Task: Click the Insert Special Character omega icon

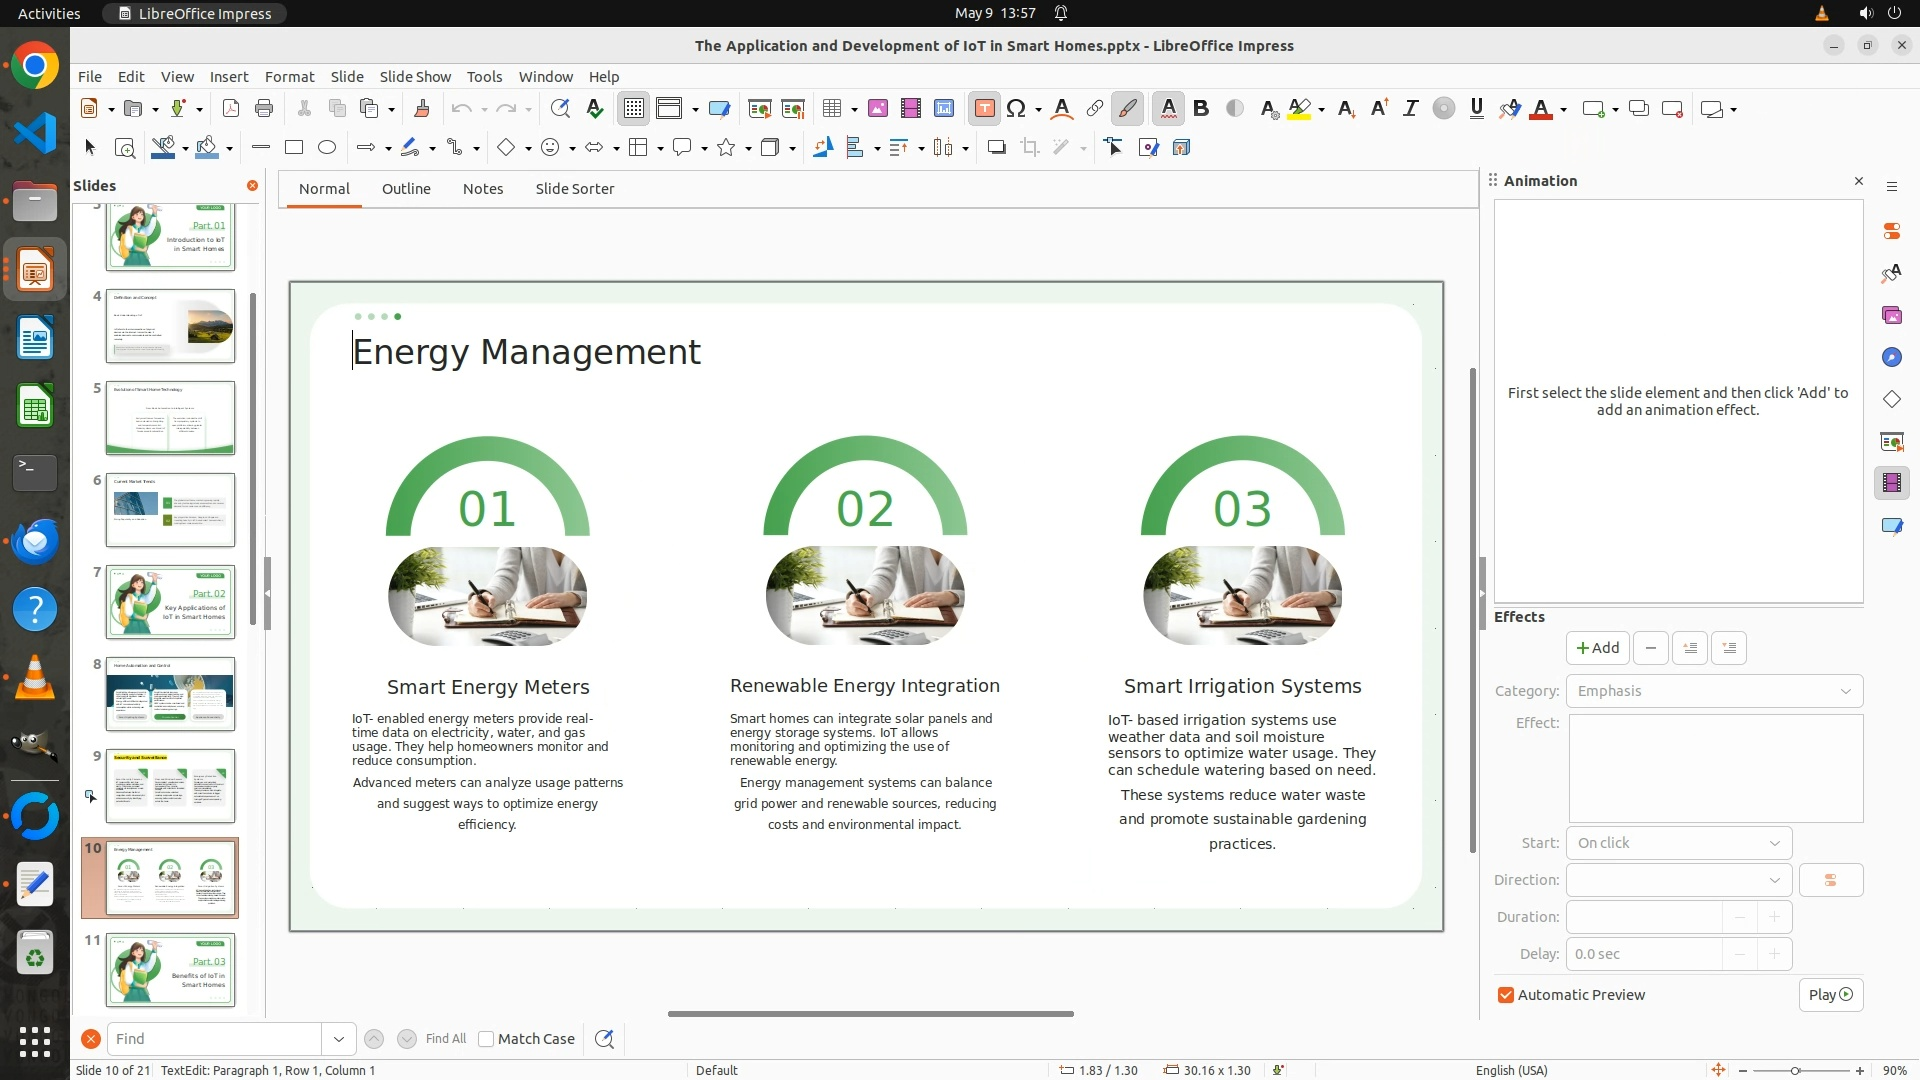Action: (x=1016, y=109)
